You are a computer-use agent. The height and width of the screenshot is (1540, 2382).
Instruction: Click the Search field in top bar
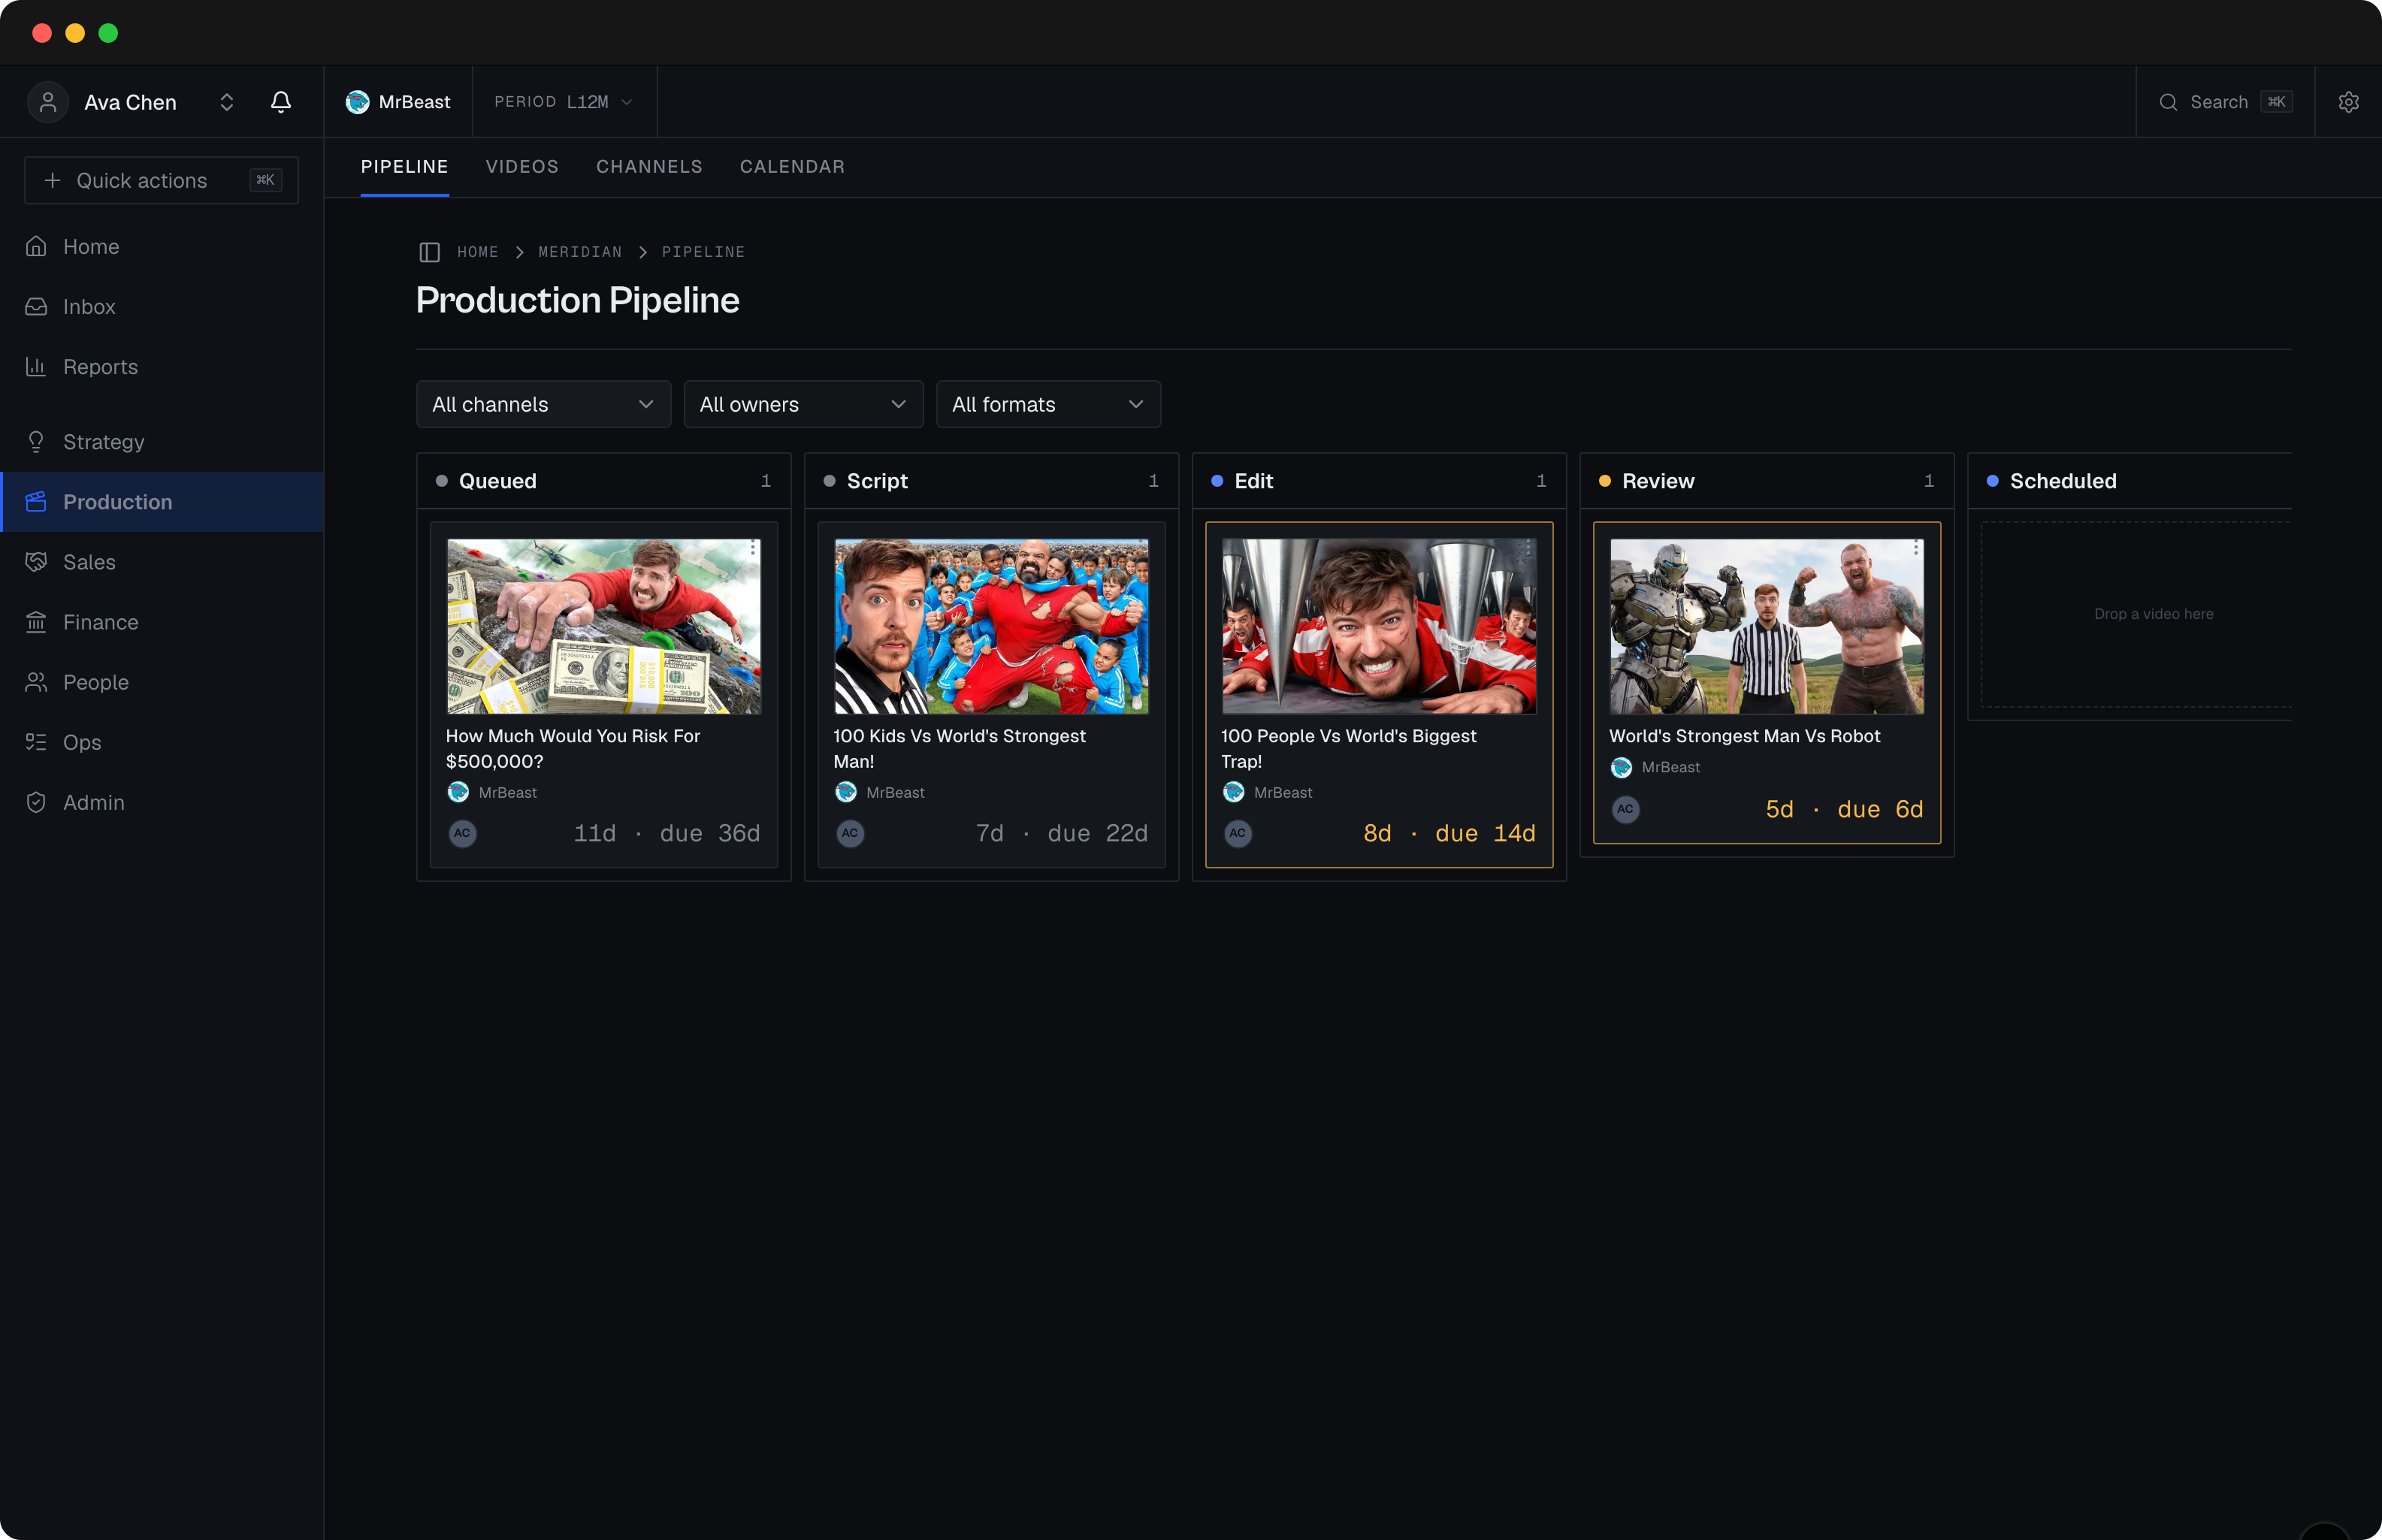tap(2224, 102)
